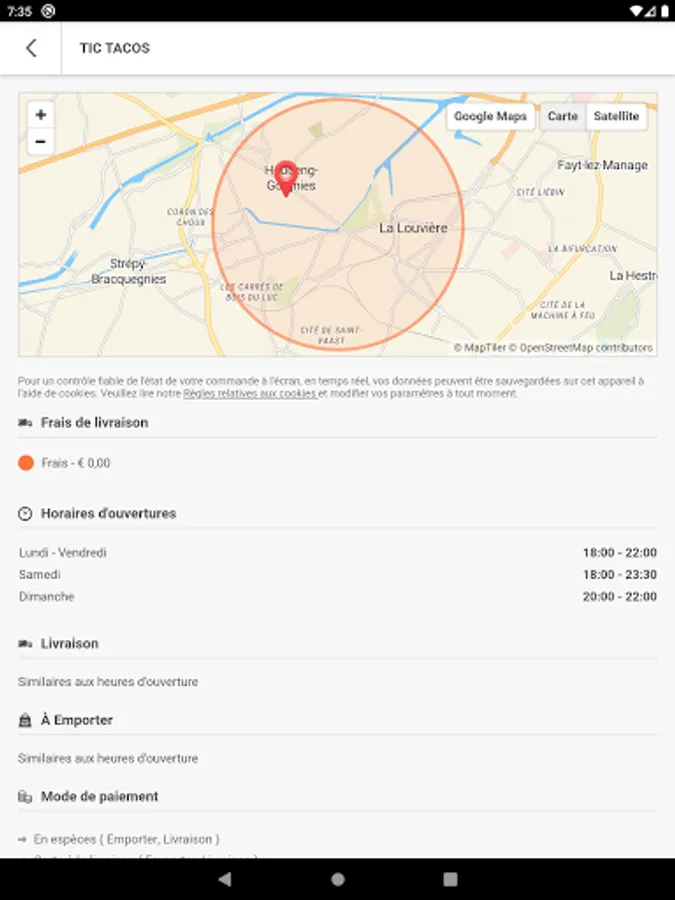Click the orange delivery zone color dot

tap(26, 463)
